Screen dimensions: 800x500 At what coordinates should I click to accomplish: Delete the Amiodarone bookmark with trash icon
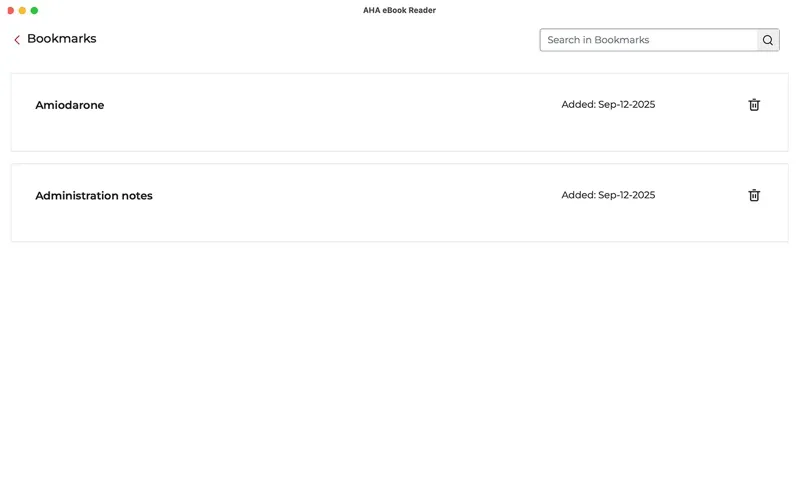pos(754,105)
